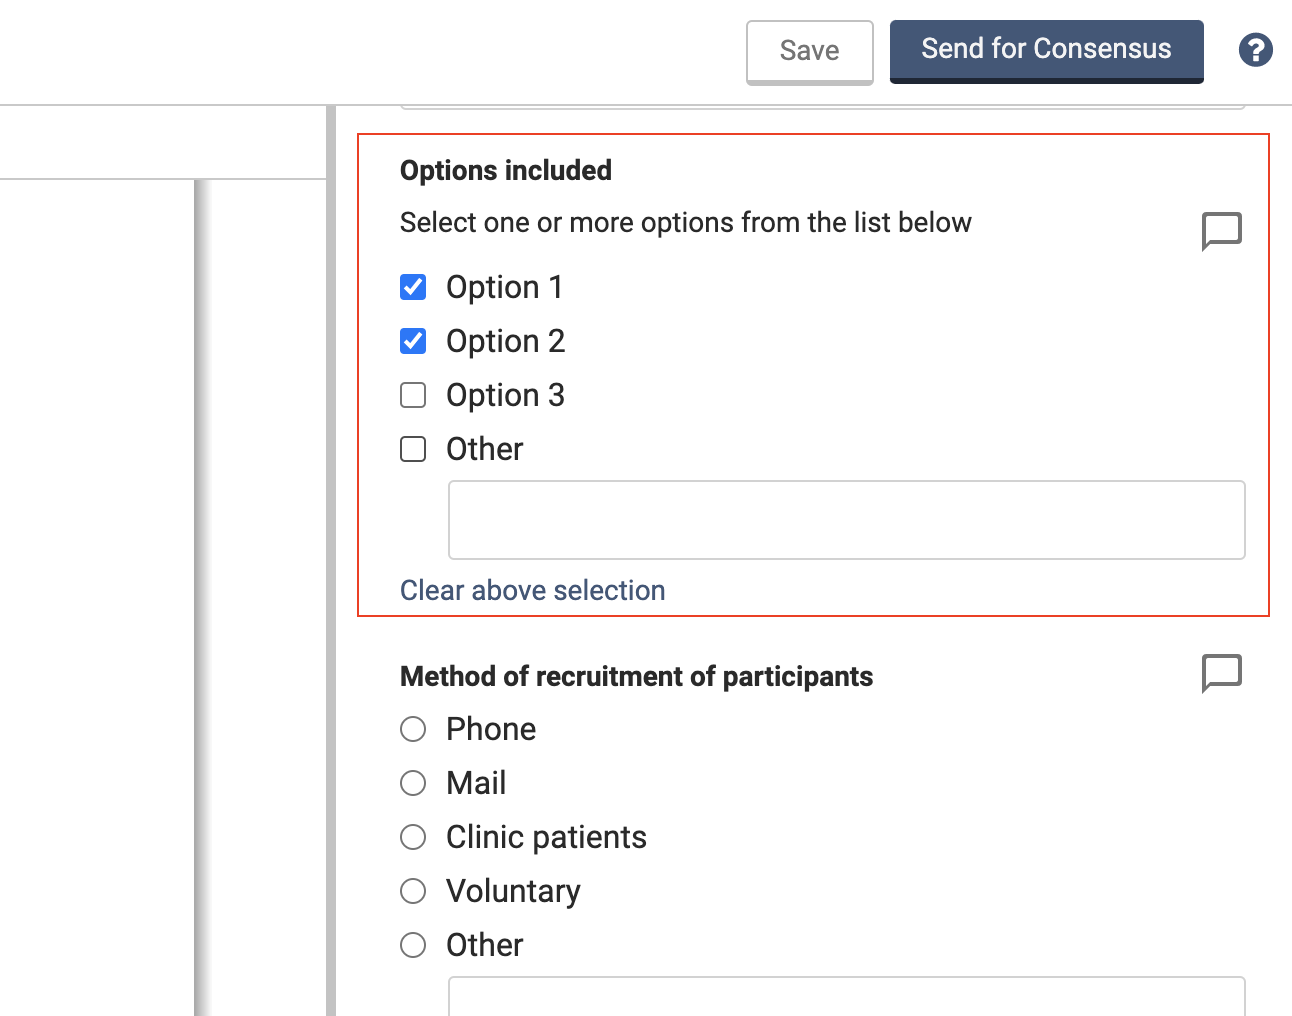Click the Option 3 label text
The height and width of the screenshot is (1016, 1292).
(x=505, y=396)
